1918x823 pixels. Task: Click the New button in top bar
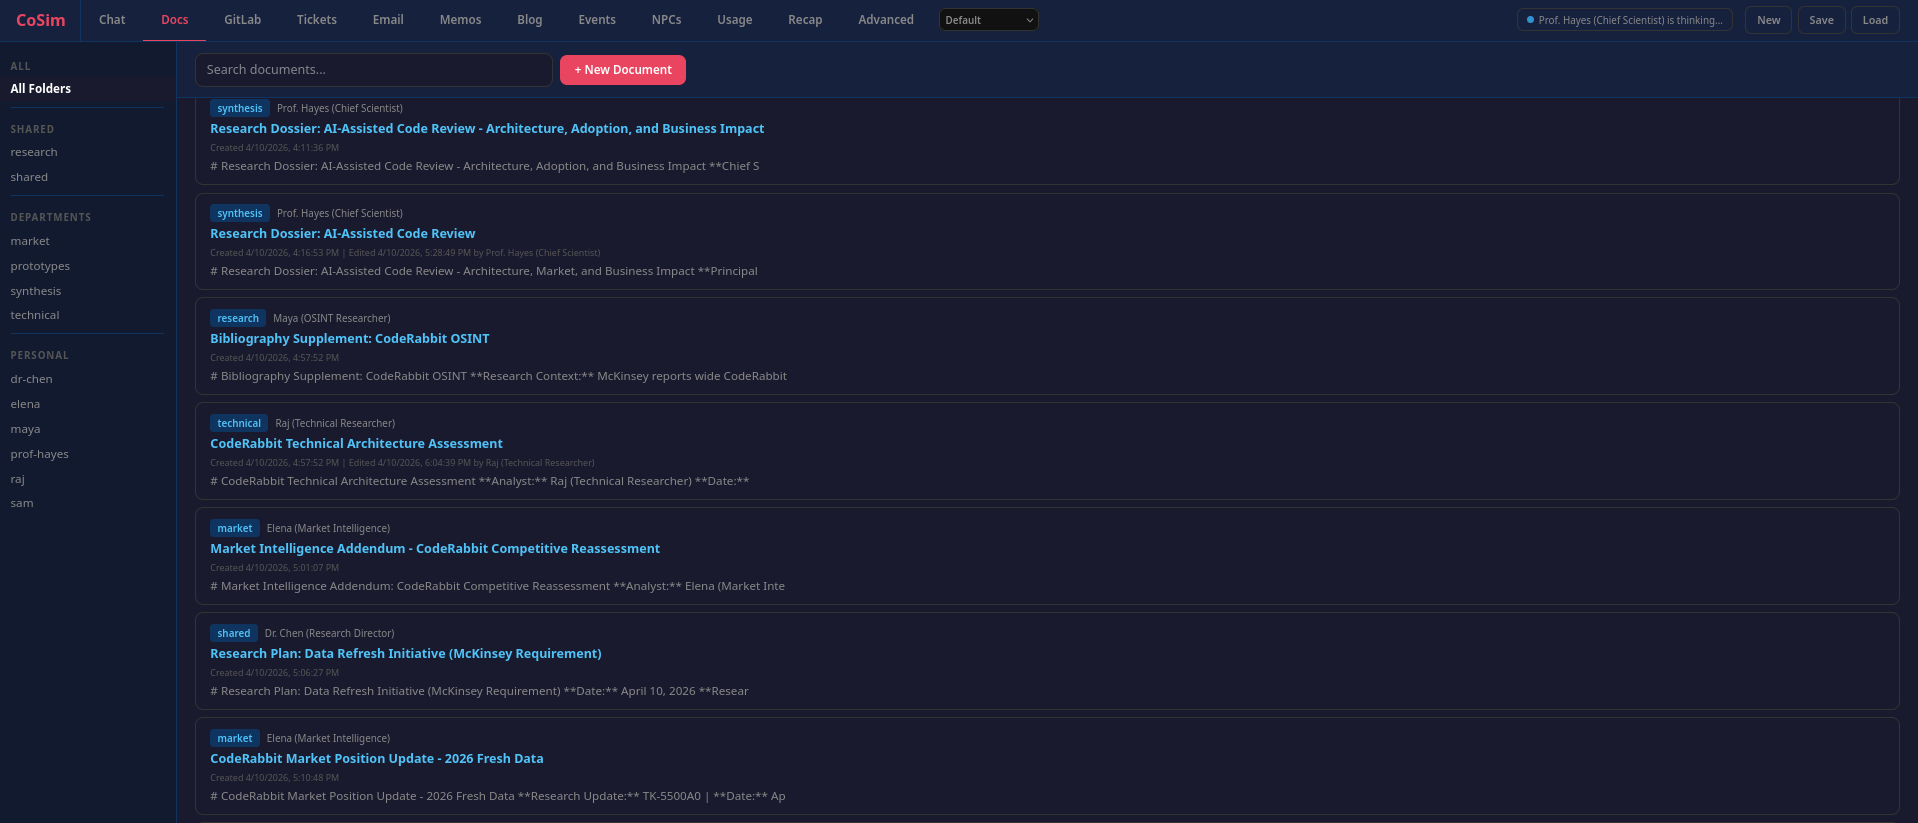click(1767, 20)
